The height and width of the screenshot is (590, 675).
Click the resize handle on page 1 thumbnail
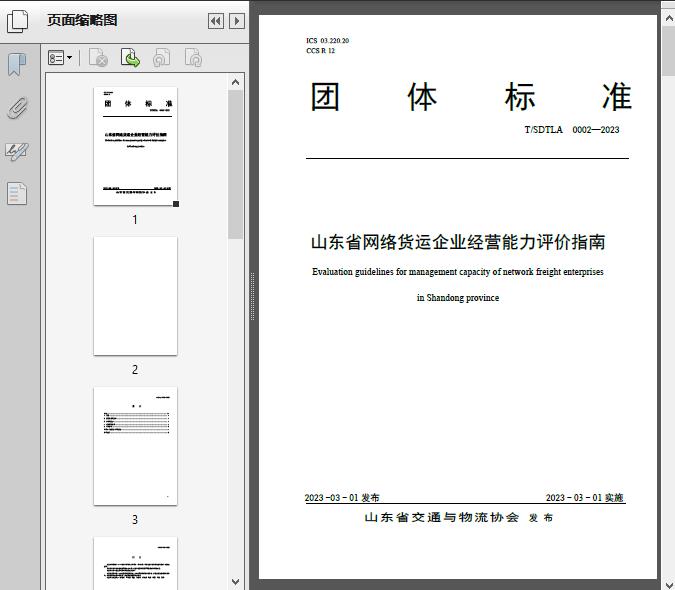coord(176,204)
